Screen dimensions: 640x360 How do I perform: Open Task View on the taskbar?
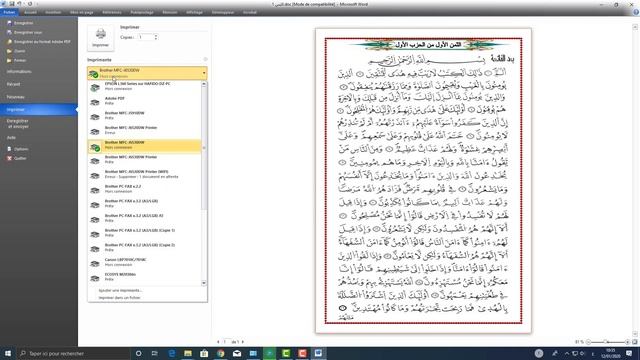pyautogui.click(x=155, y=353)
